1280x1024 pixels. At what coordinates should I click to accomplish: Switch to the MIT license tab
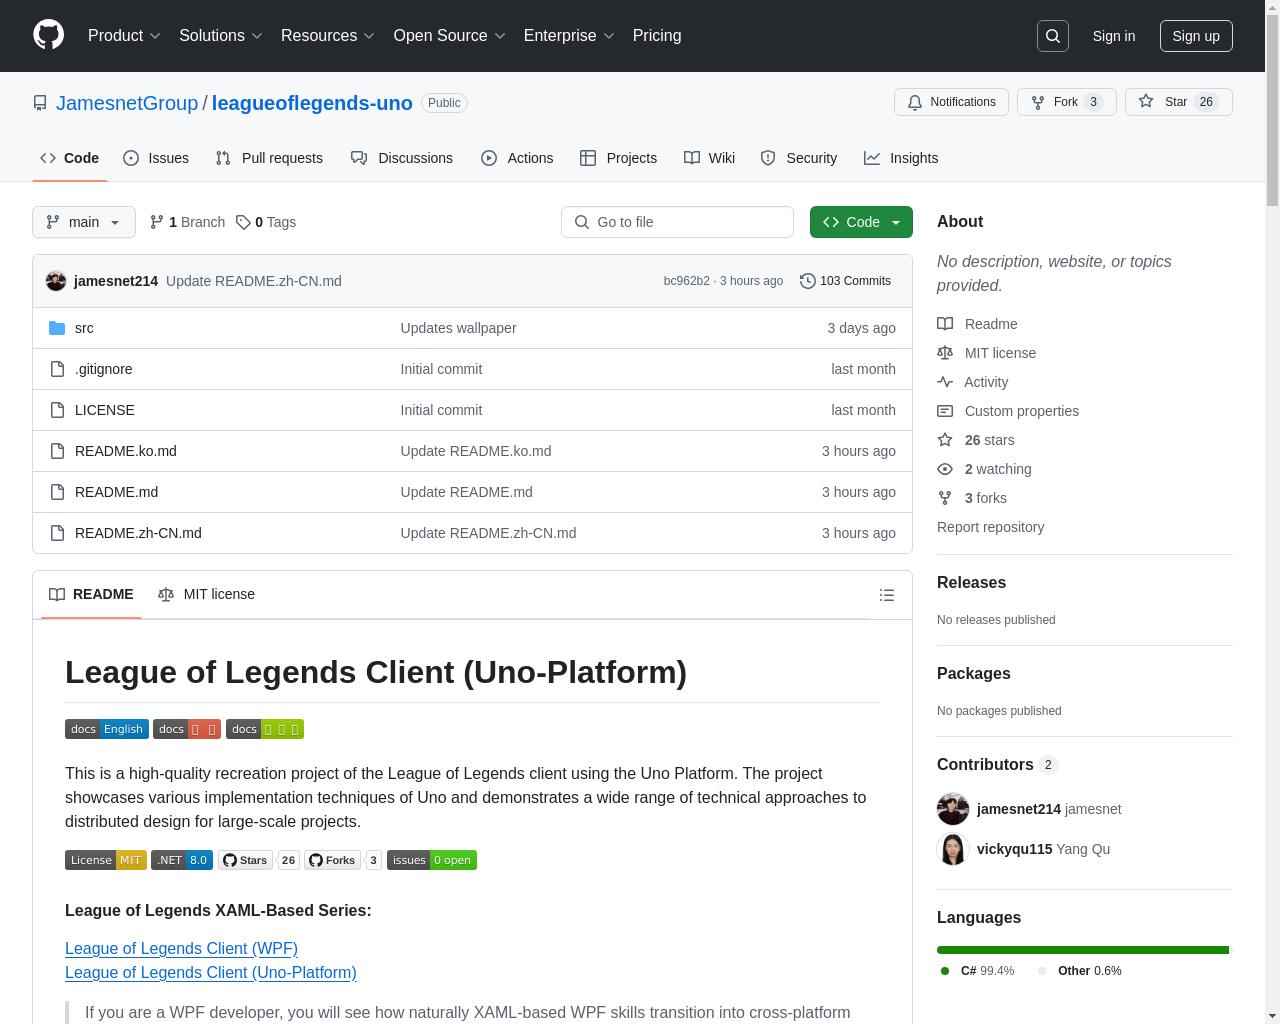pyautogui.click(x=206, y=594)
